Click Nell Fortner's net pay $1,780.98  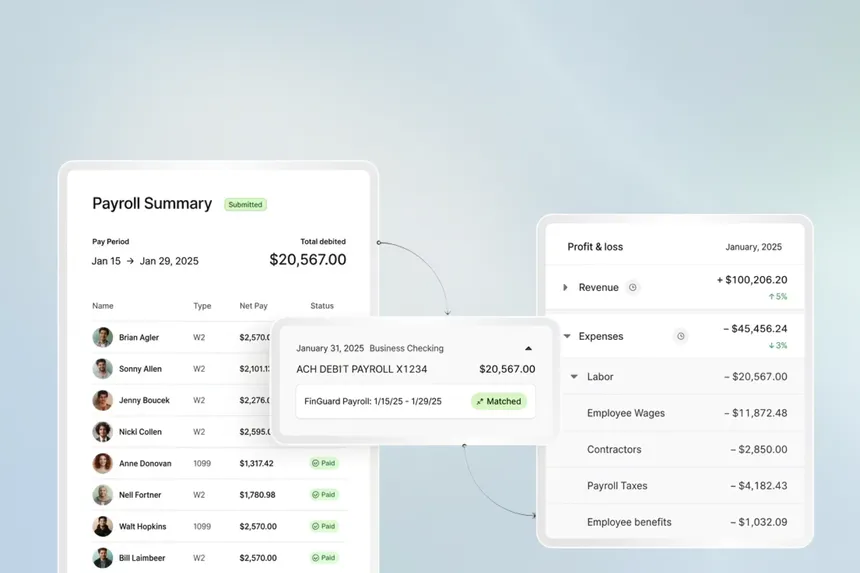257,495
